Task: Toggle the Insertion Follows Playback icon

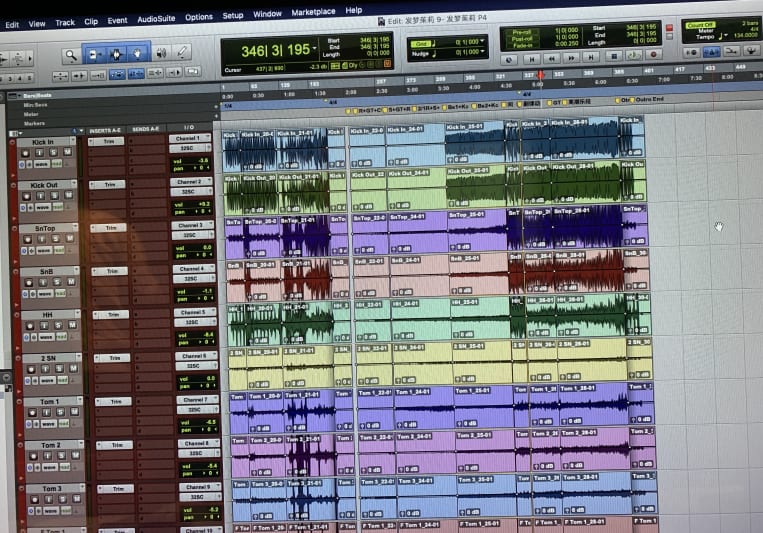Action: (174, 73)
